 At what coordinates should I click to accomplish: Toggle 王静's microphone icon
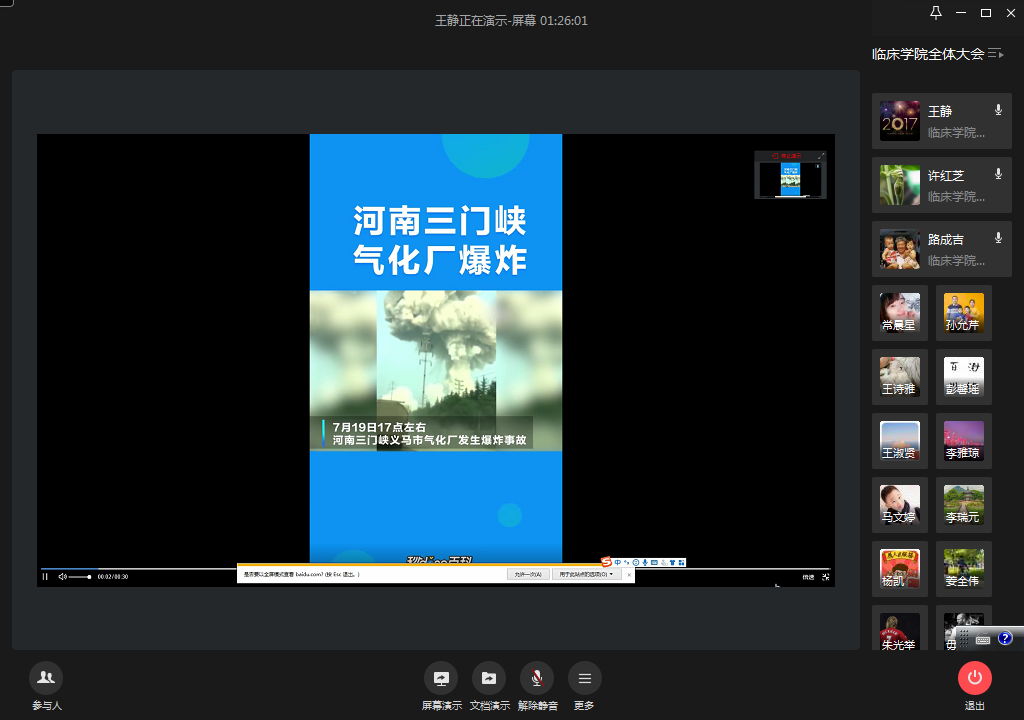(998, 110)
